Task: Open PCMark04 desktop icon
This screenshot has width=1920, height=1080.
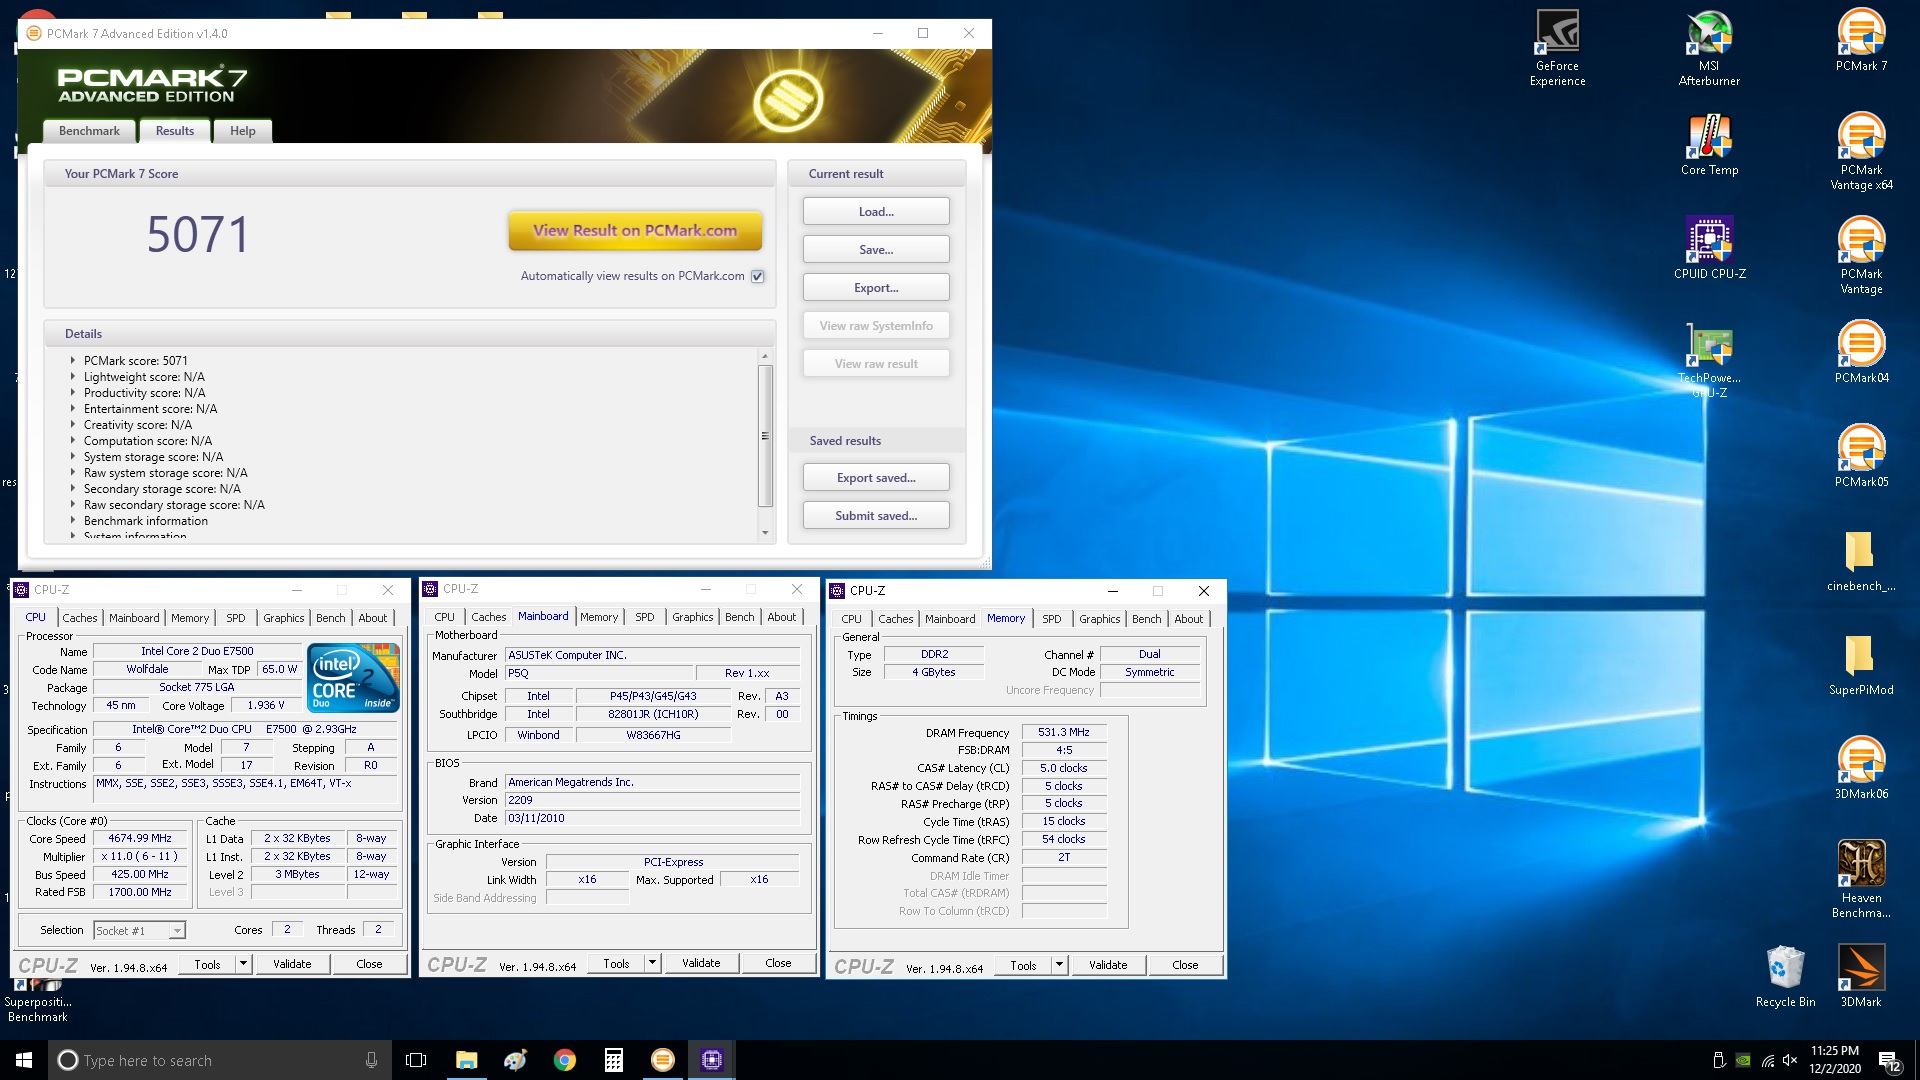Action: click(1861, 352)
